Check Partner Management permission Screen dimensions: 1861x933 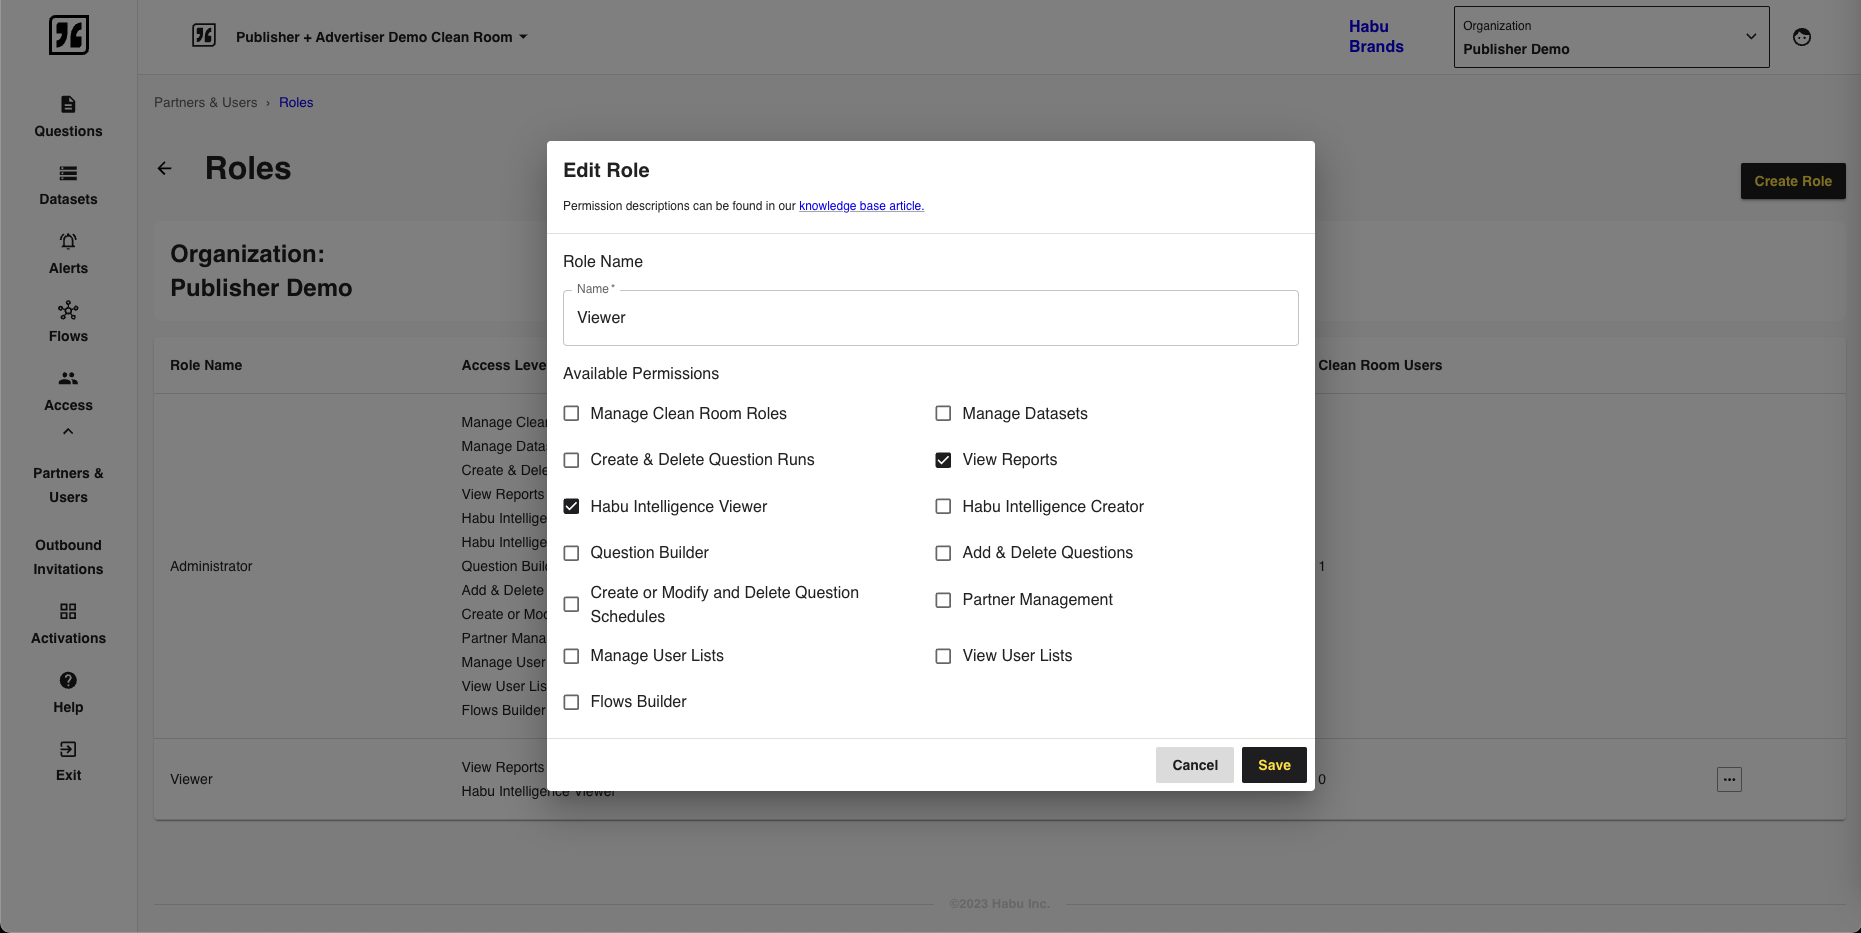[943, 600]
